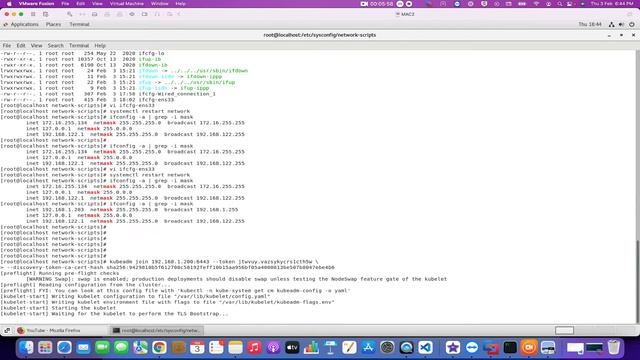Open terminal Help menu
Image resolution: width=640 pixels, height=360 pixels.
[100, 46]
